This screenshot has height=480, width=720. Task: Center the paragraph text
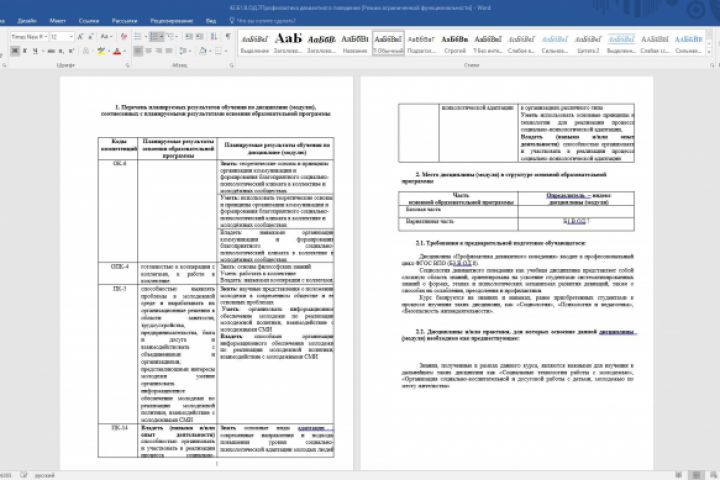tap(148, 51)
